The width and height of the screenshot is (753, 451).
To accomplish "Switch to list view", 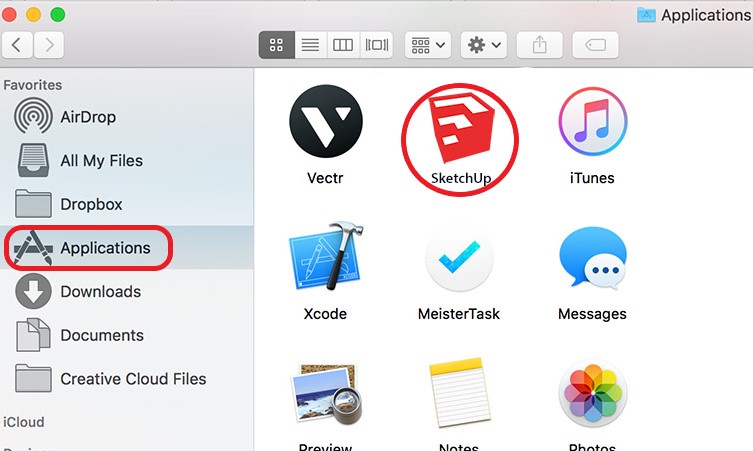I will 310,45.
